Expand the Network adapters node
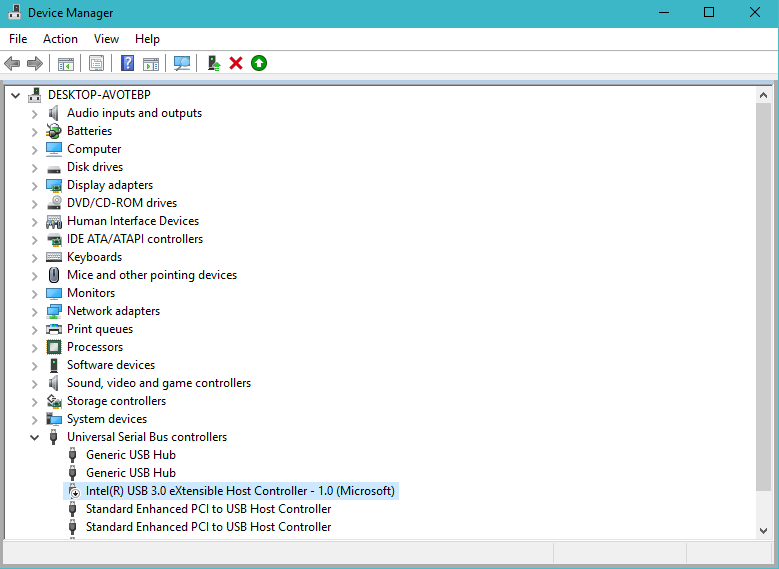The width and height of the screenshot is (779, 569). click(x=35, y=311)
